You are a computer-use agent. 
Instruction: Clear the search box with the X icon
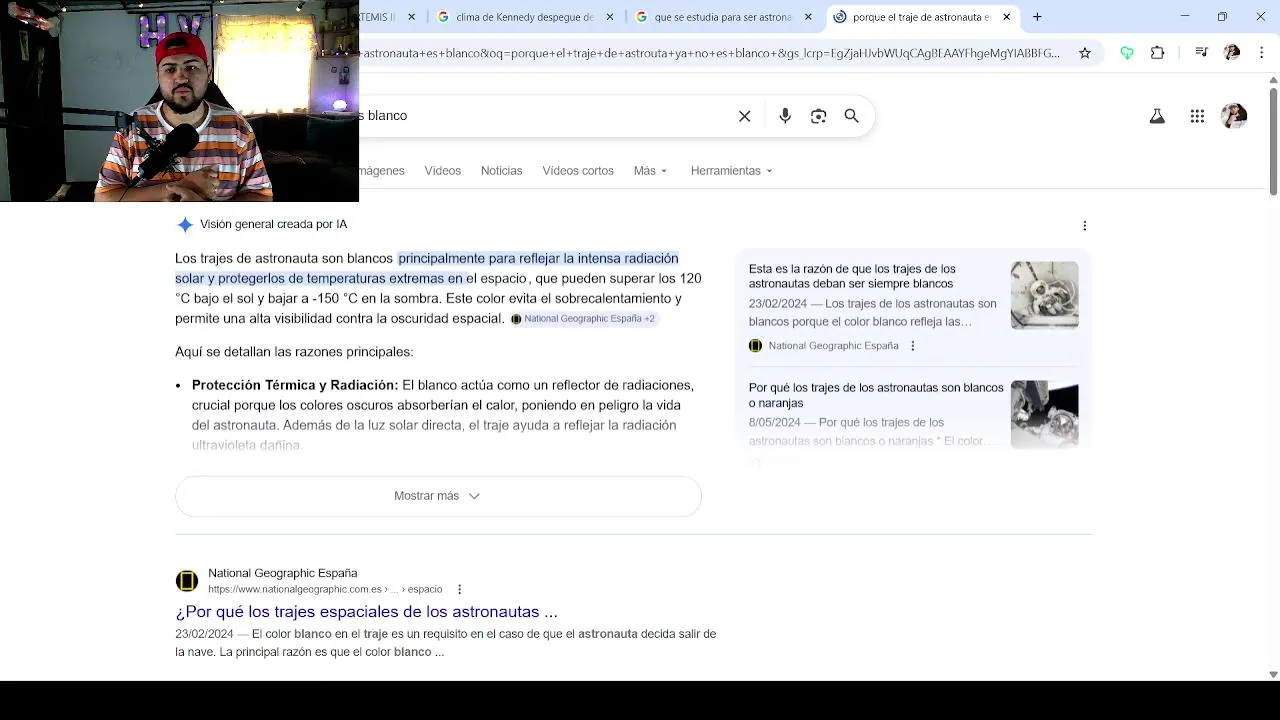(x=744, y=116)
